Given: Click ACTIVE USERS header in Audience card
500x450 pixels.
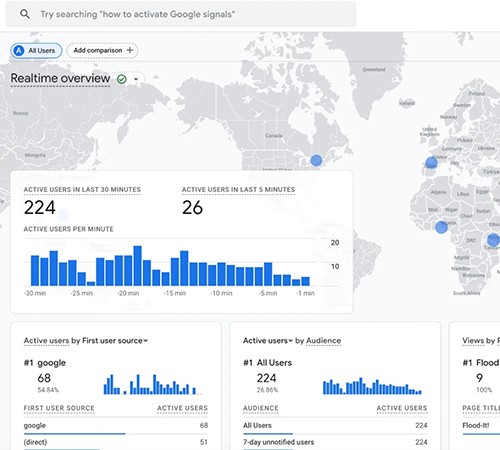Looking at the screenshot, I should click(x=402, y=408).
